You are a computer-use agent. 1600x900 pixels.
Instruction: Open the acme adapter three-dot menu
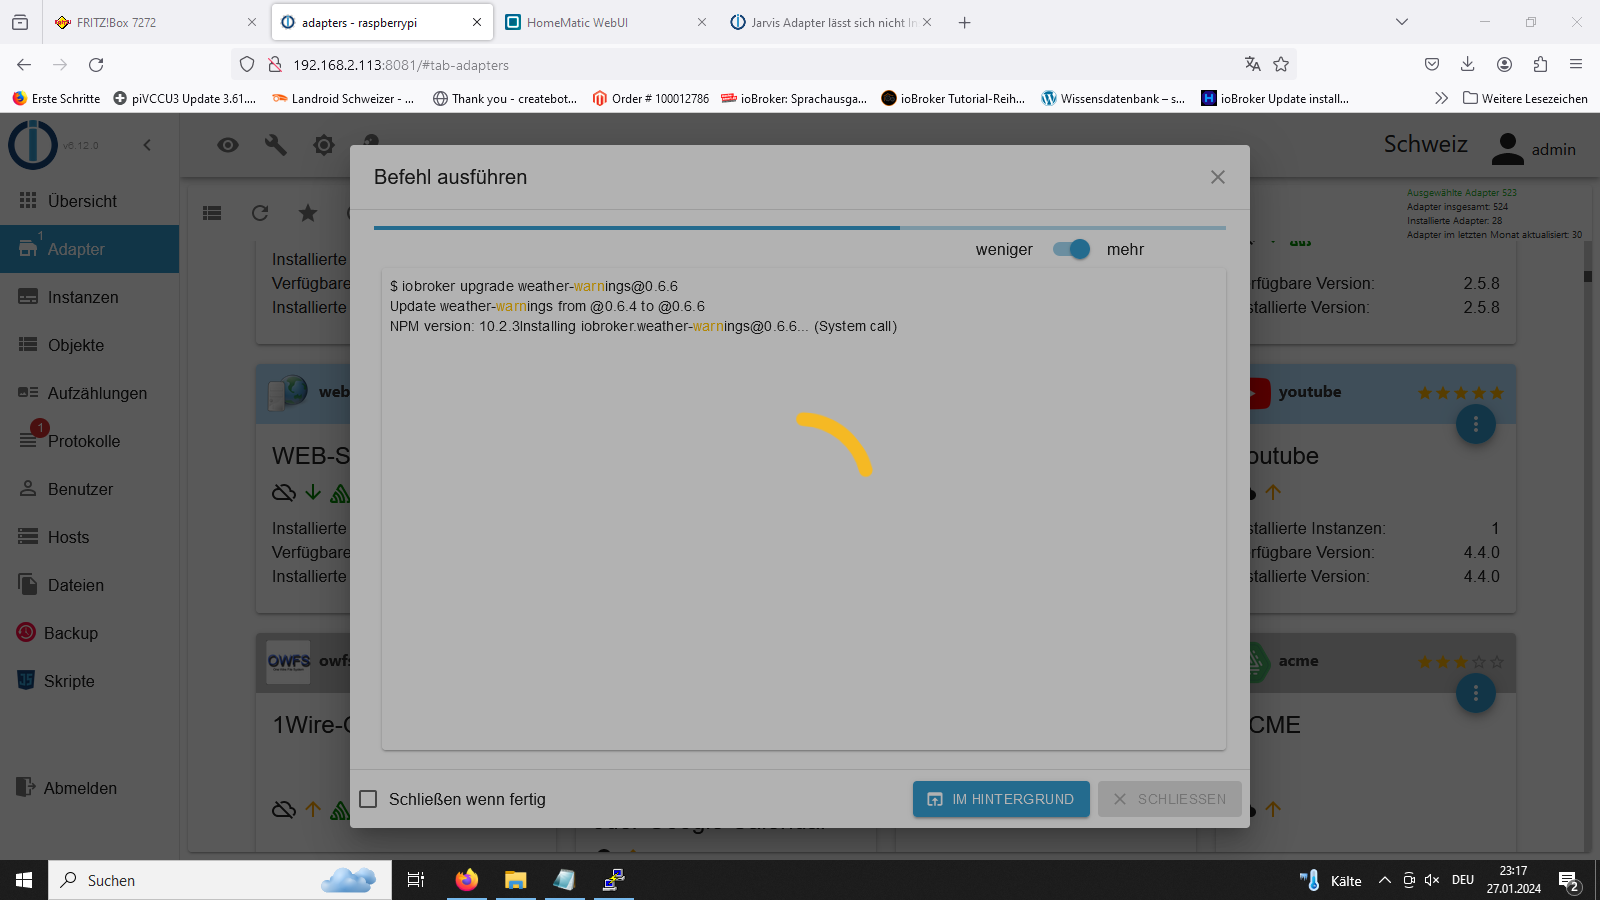1475,693
